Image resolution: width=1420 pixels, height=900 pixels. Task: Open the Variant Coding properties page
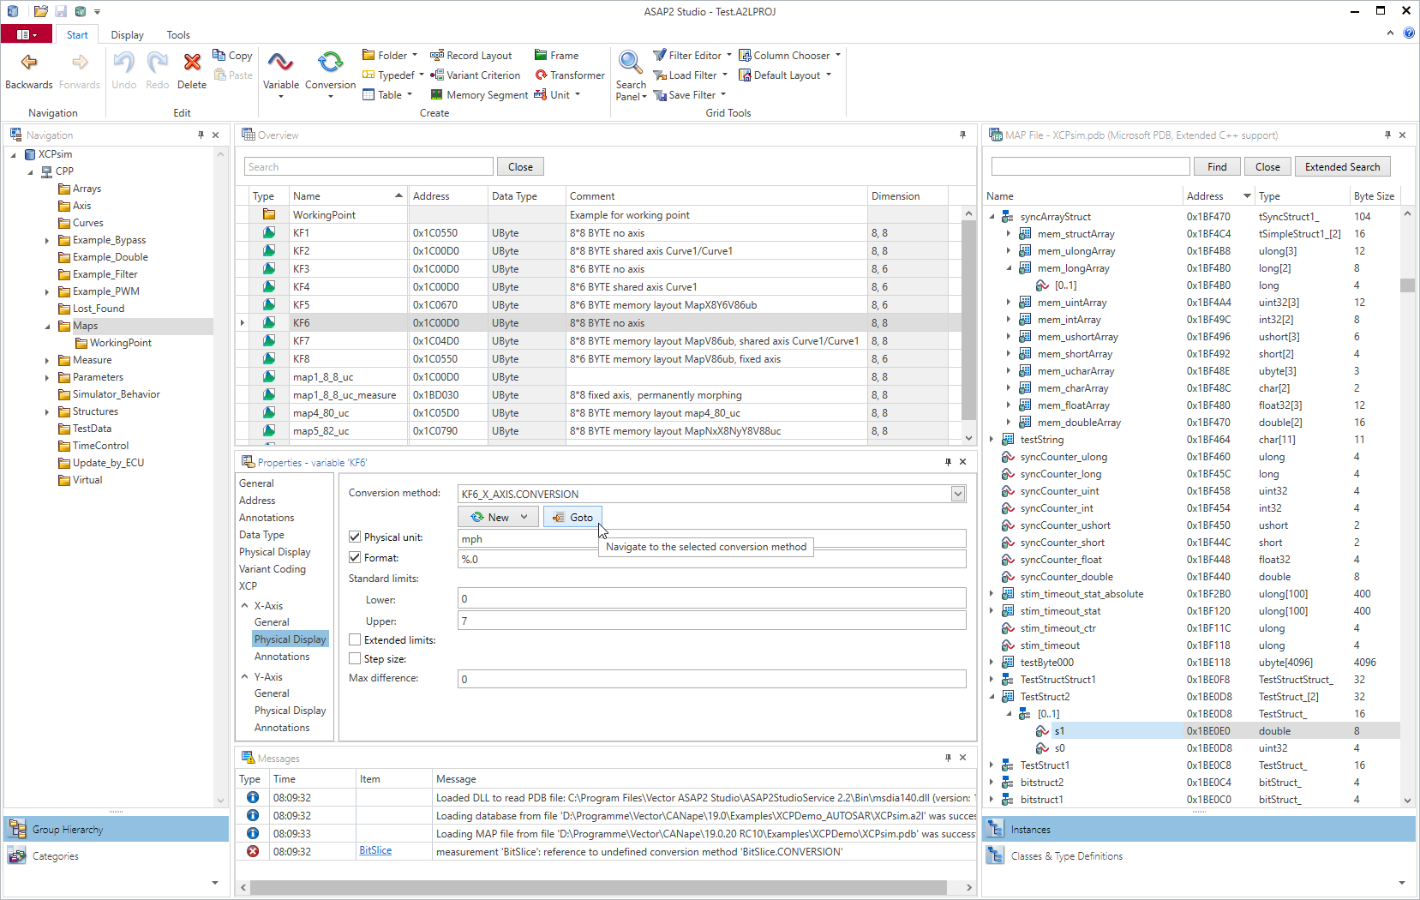(x=272, y=569)
